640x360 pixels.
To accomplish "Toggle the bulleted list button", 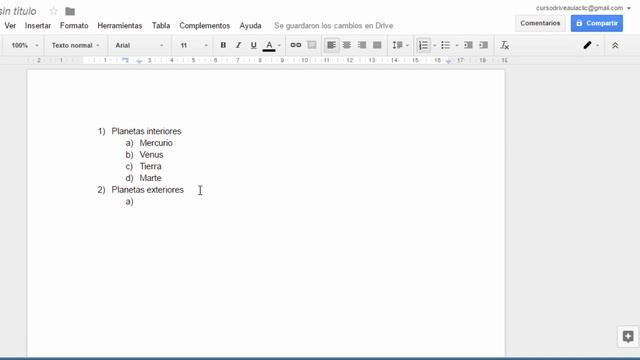I will pos(445,45).
